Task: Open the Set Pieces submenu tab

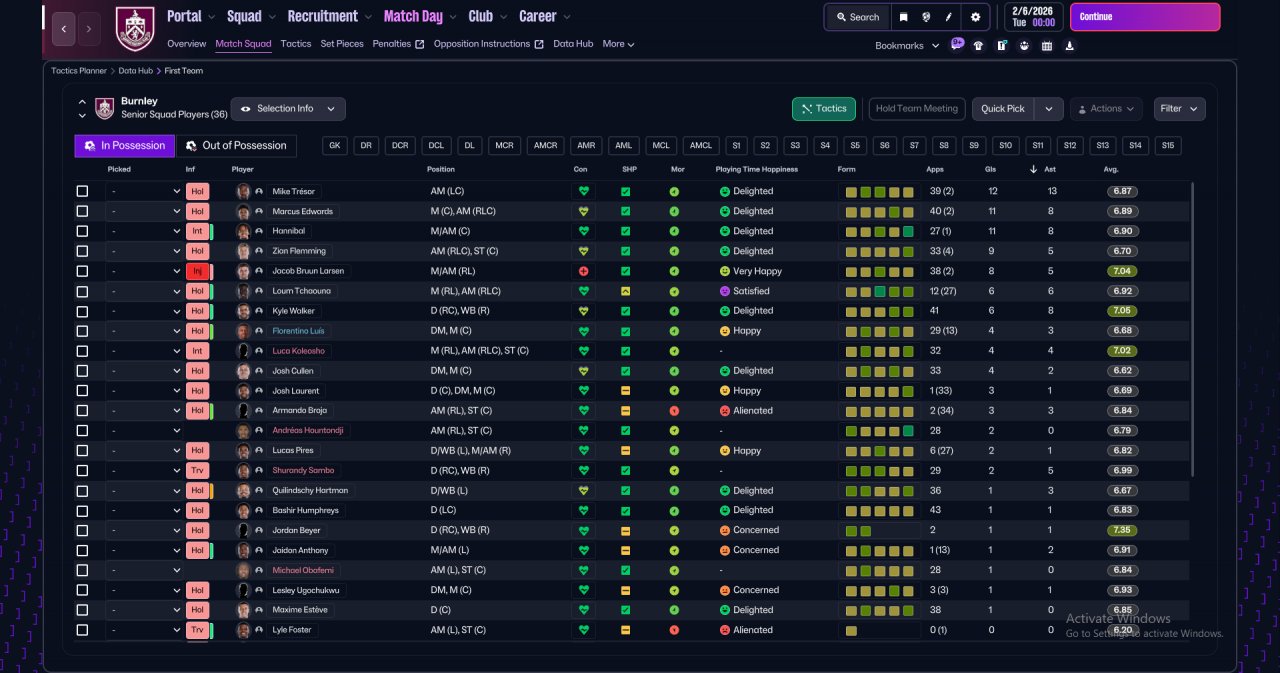Action: pos(342,44)
